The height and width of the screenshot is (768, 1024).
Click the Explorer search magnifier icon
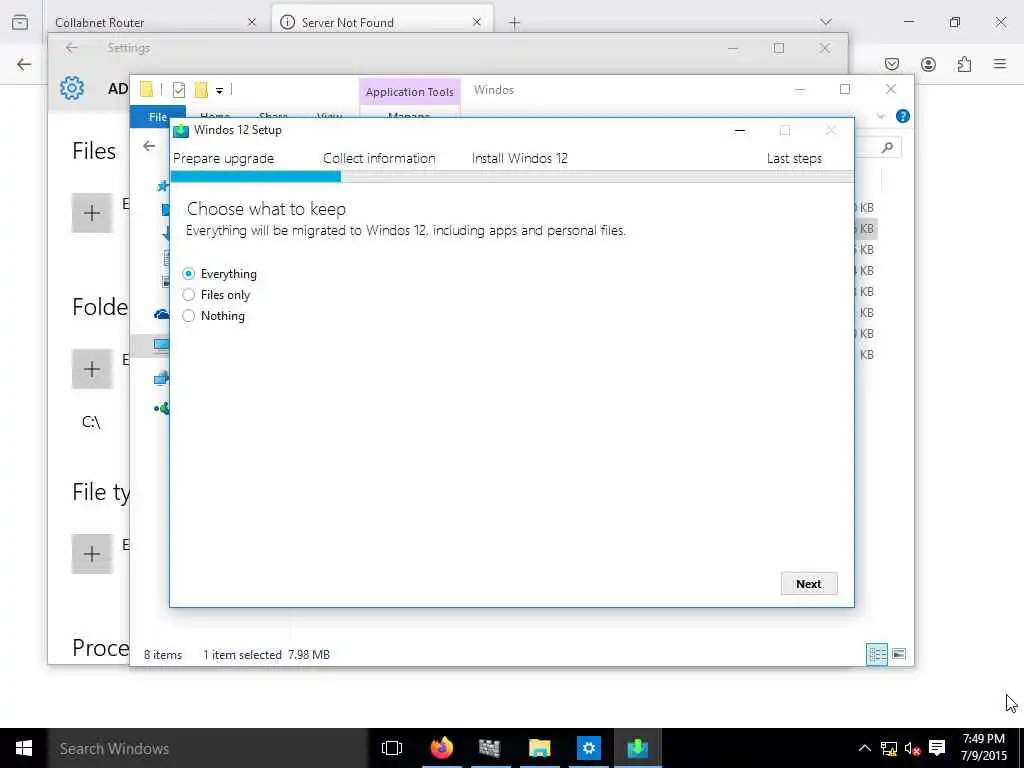[x=887, y=148]
